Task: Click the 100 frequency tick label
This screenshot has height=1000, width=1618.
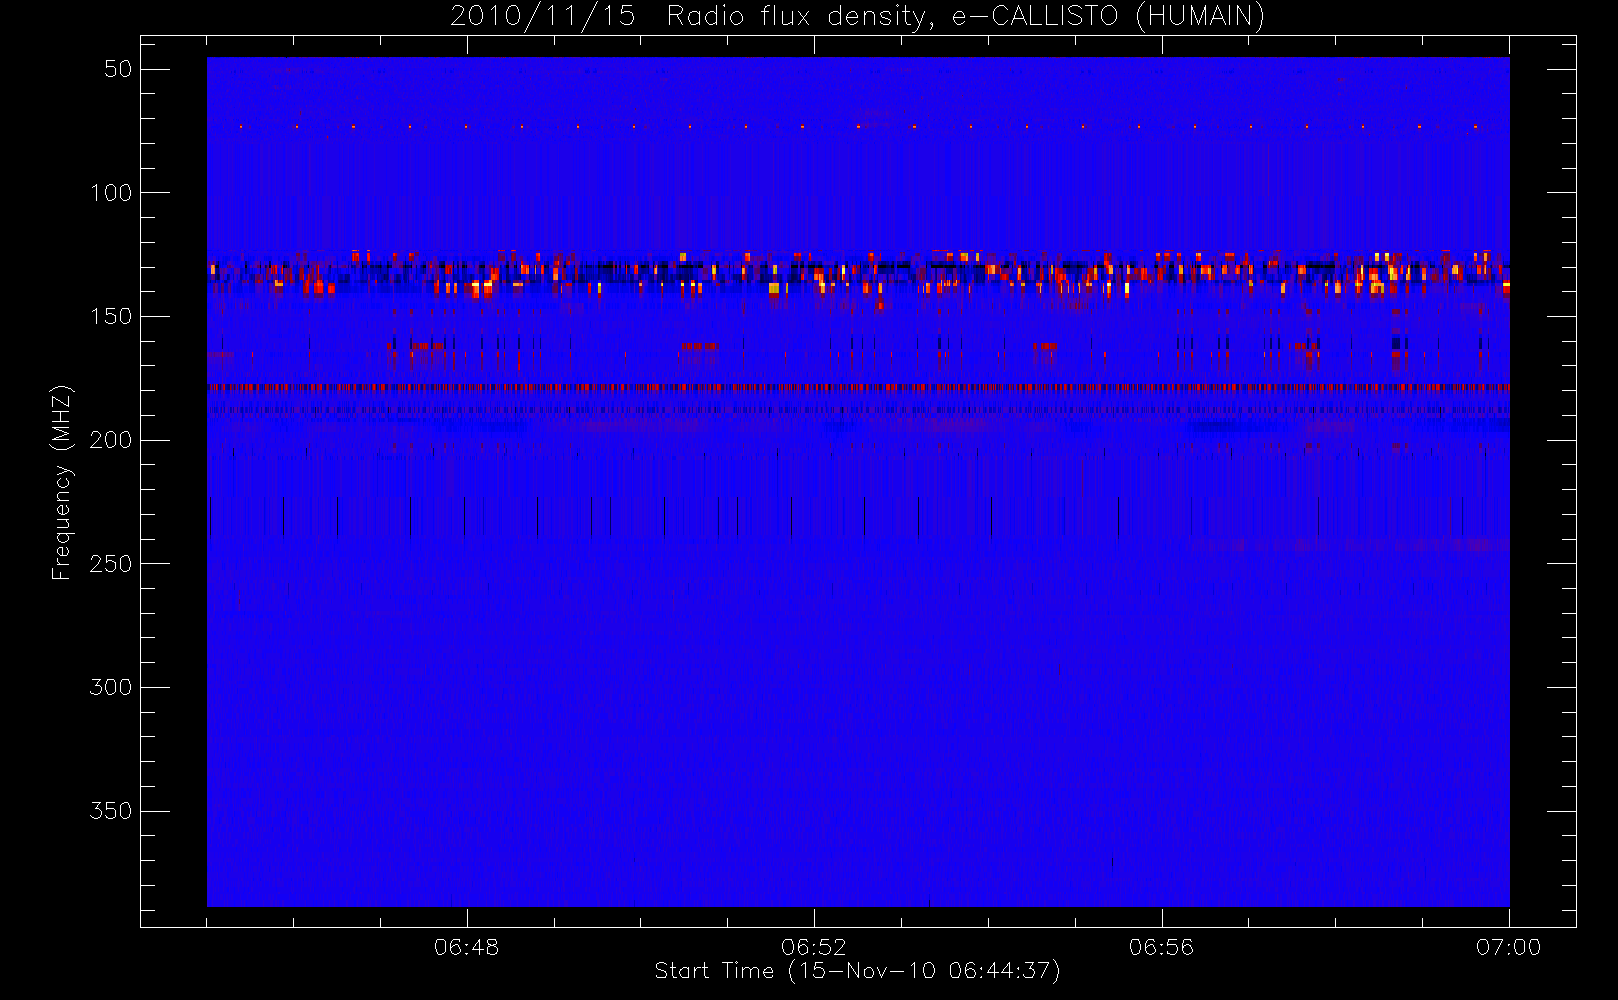Action: (111, 193)
